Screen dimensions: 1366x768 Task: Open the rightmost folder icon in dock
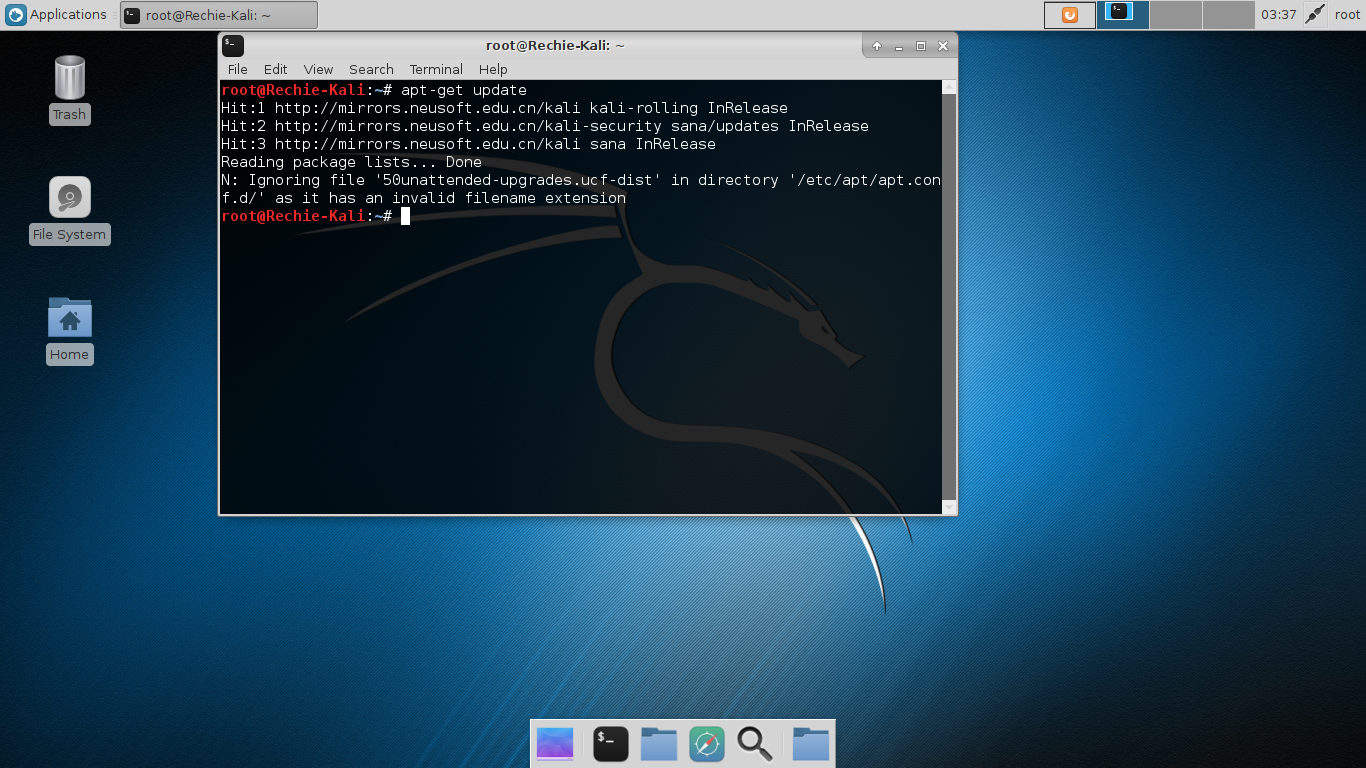(811, 744)
